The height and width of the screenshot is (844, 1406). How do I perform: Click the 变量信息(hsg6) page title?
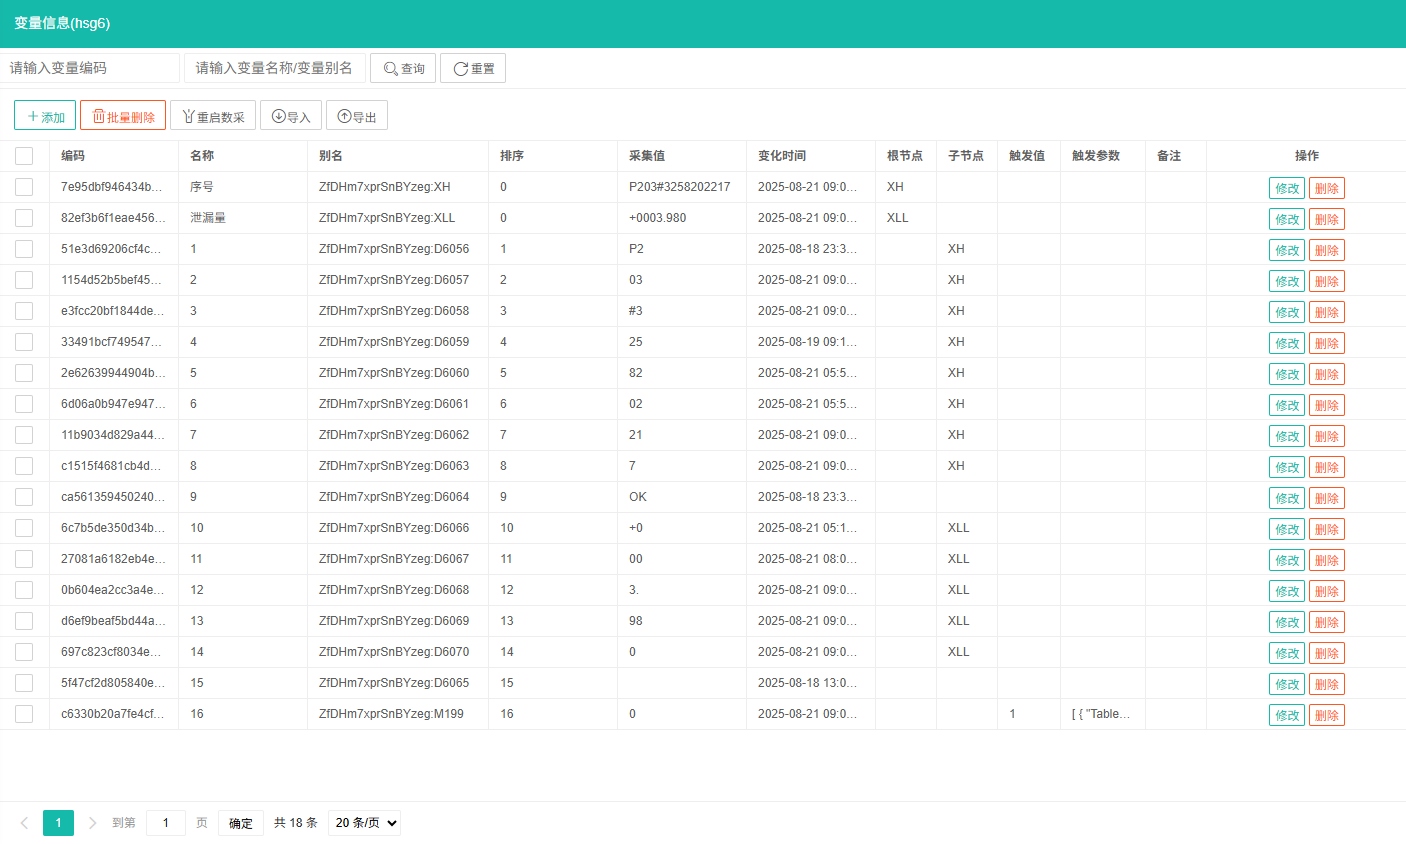point(62,23)
